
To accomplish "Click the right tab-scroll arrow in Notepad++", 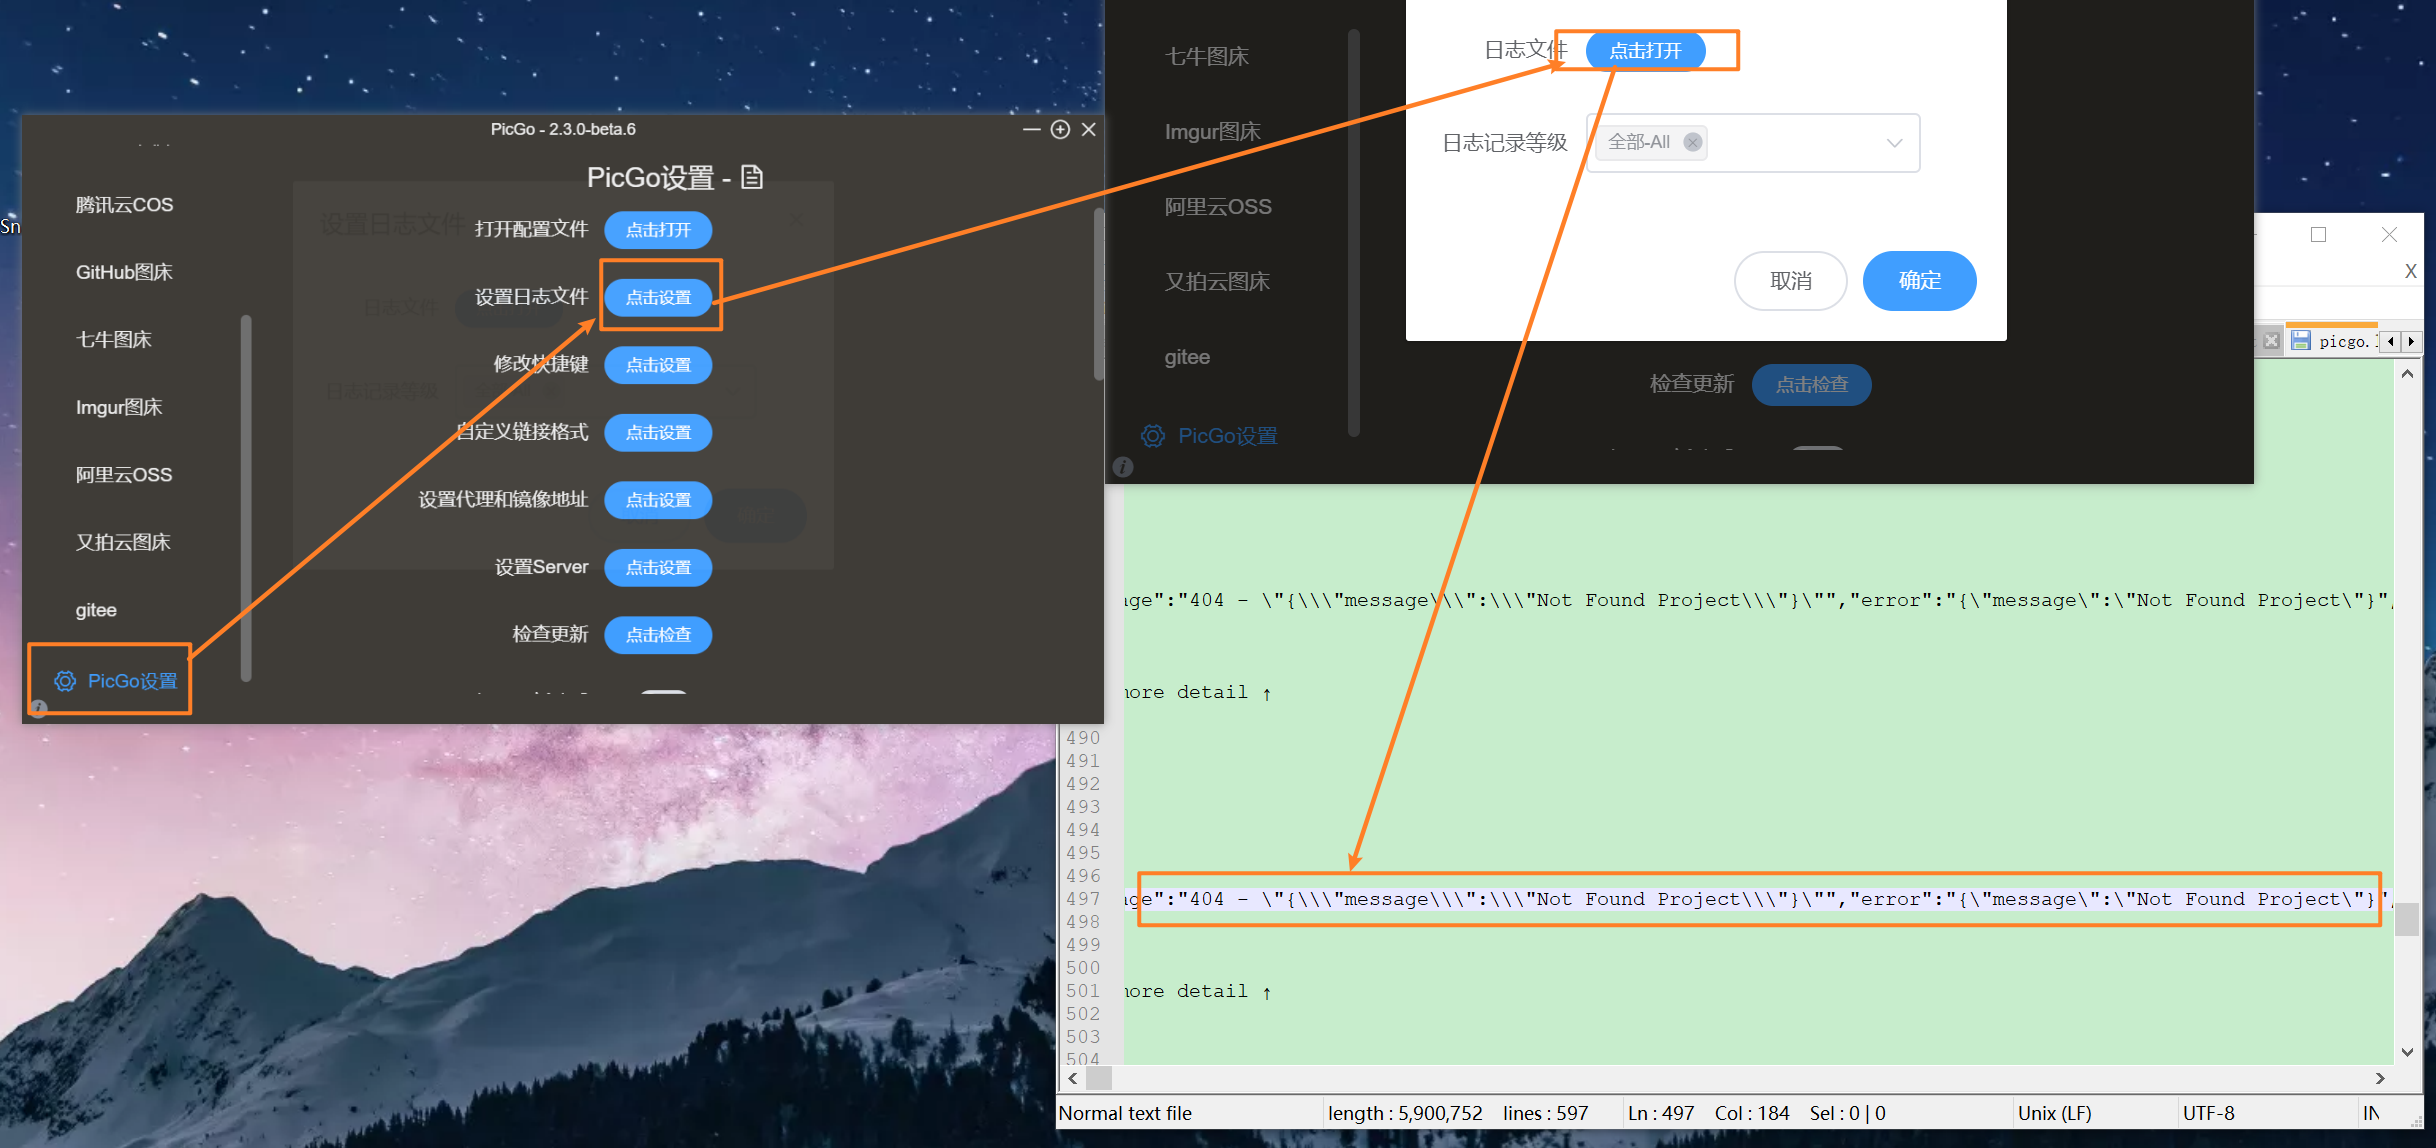I will tap(2411, 341).
